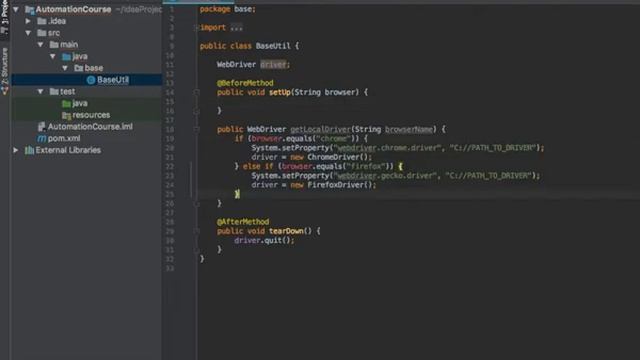This screenshot has height=360, width=640.
Task: Click the AutomationCourse.iml file icon
Action: 42,127
